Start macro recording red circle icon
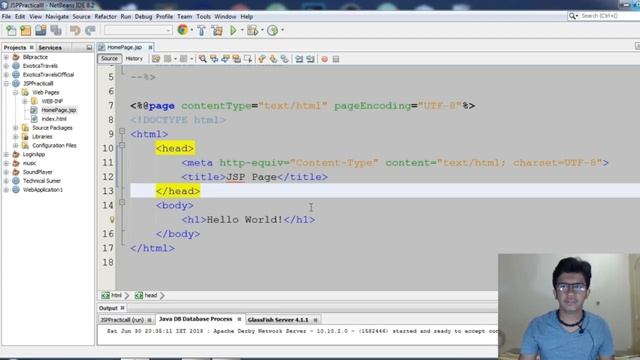640x360 pixels. (324, 59)
